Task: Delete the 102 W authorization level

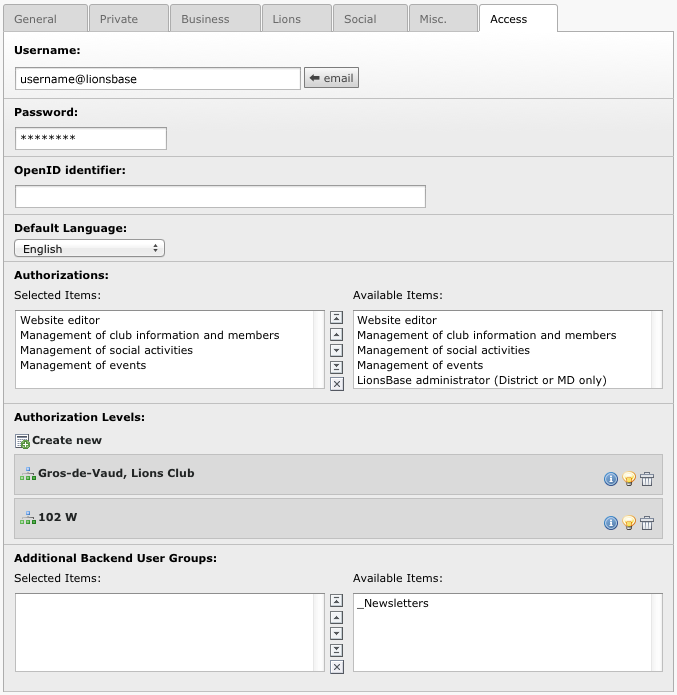Action: click(647, 523)
